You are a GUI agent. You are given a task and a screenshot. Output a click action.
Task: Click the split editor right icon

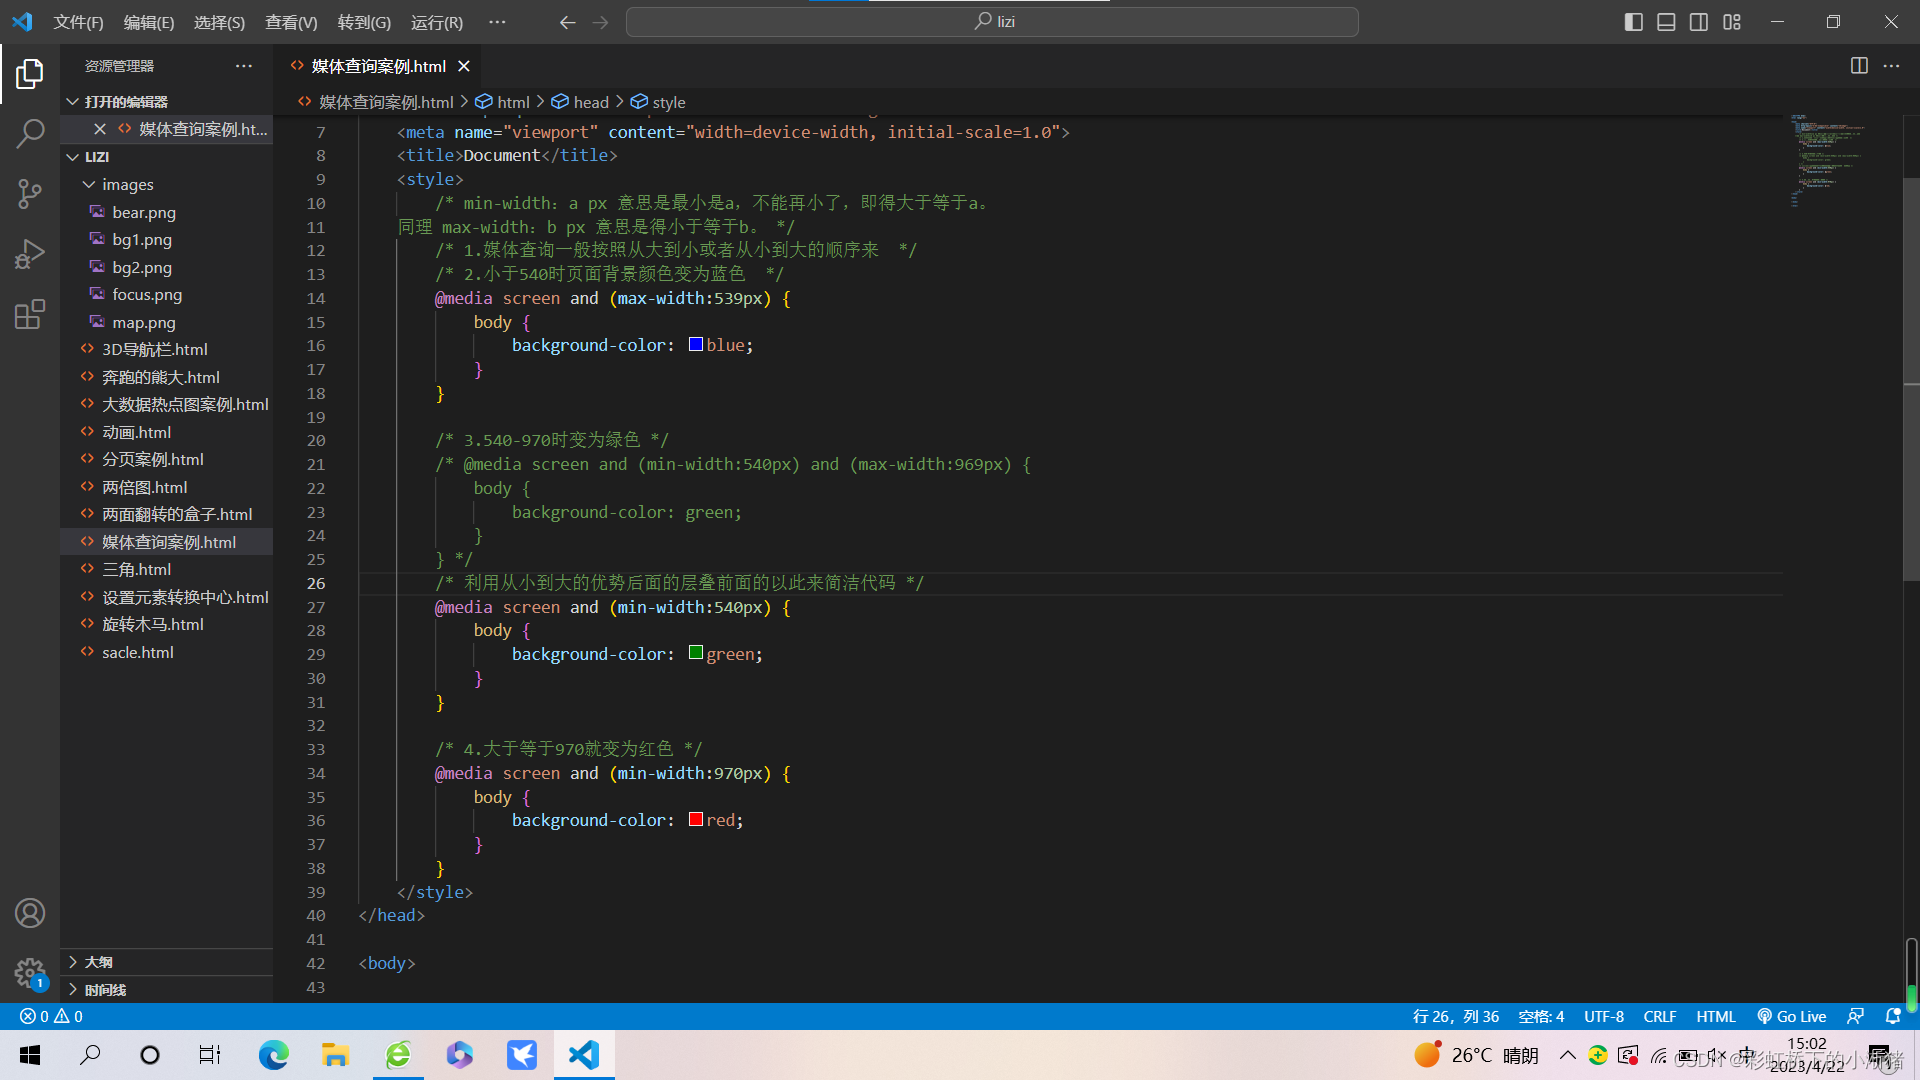[1859, 66]
